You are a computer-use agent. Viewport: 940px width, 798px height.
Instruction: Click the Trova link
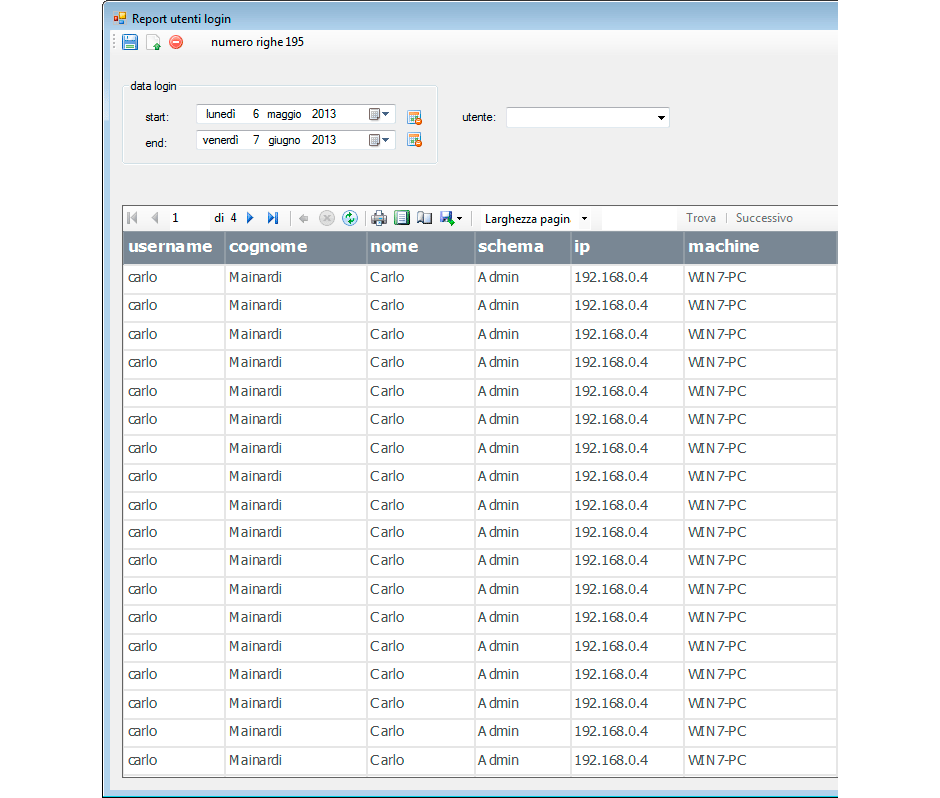701,218
